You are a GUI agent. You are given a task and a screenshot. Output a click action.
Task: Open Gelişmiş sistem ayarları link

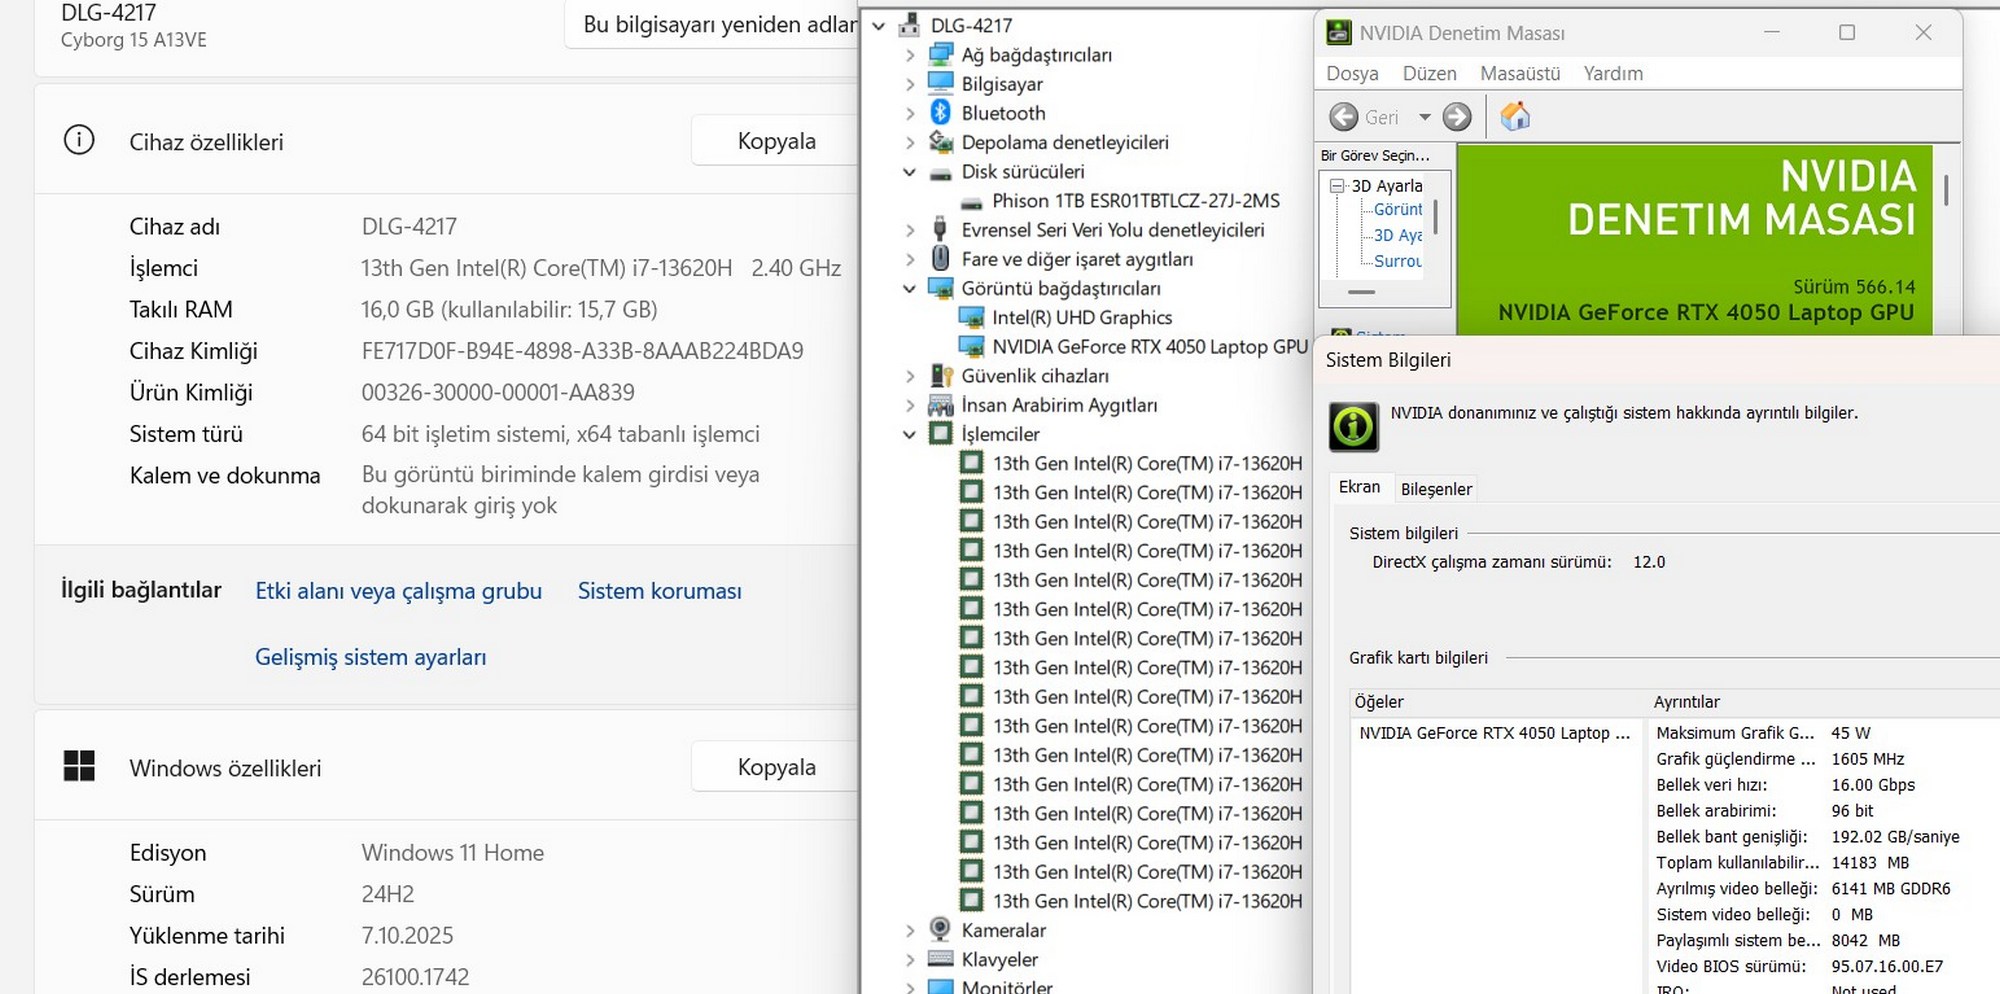[370, 657]
